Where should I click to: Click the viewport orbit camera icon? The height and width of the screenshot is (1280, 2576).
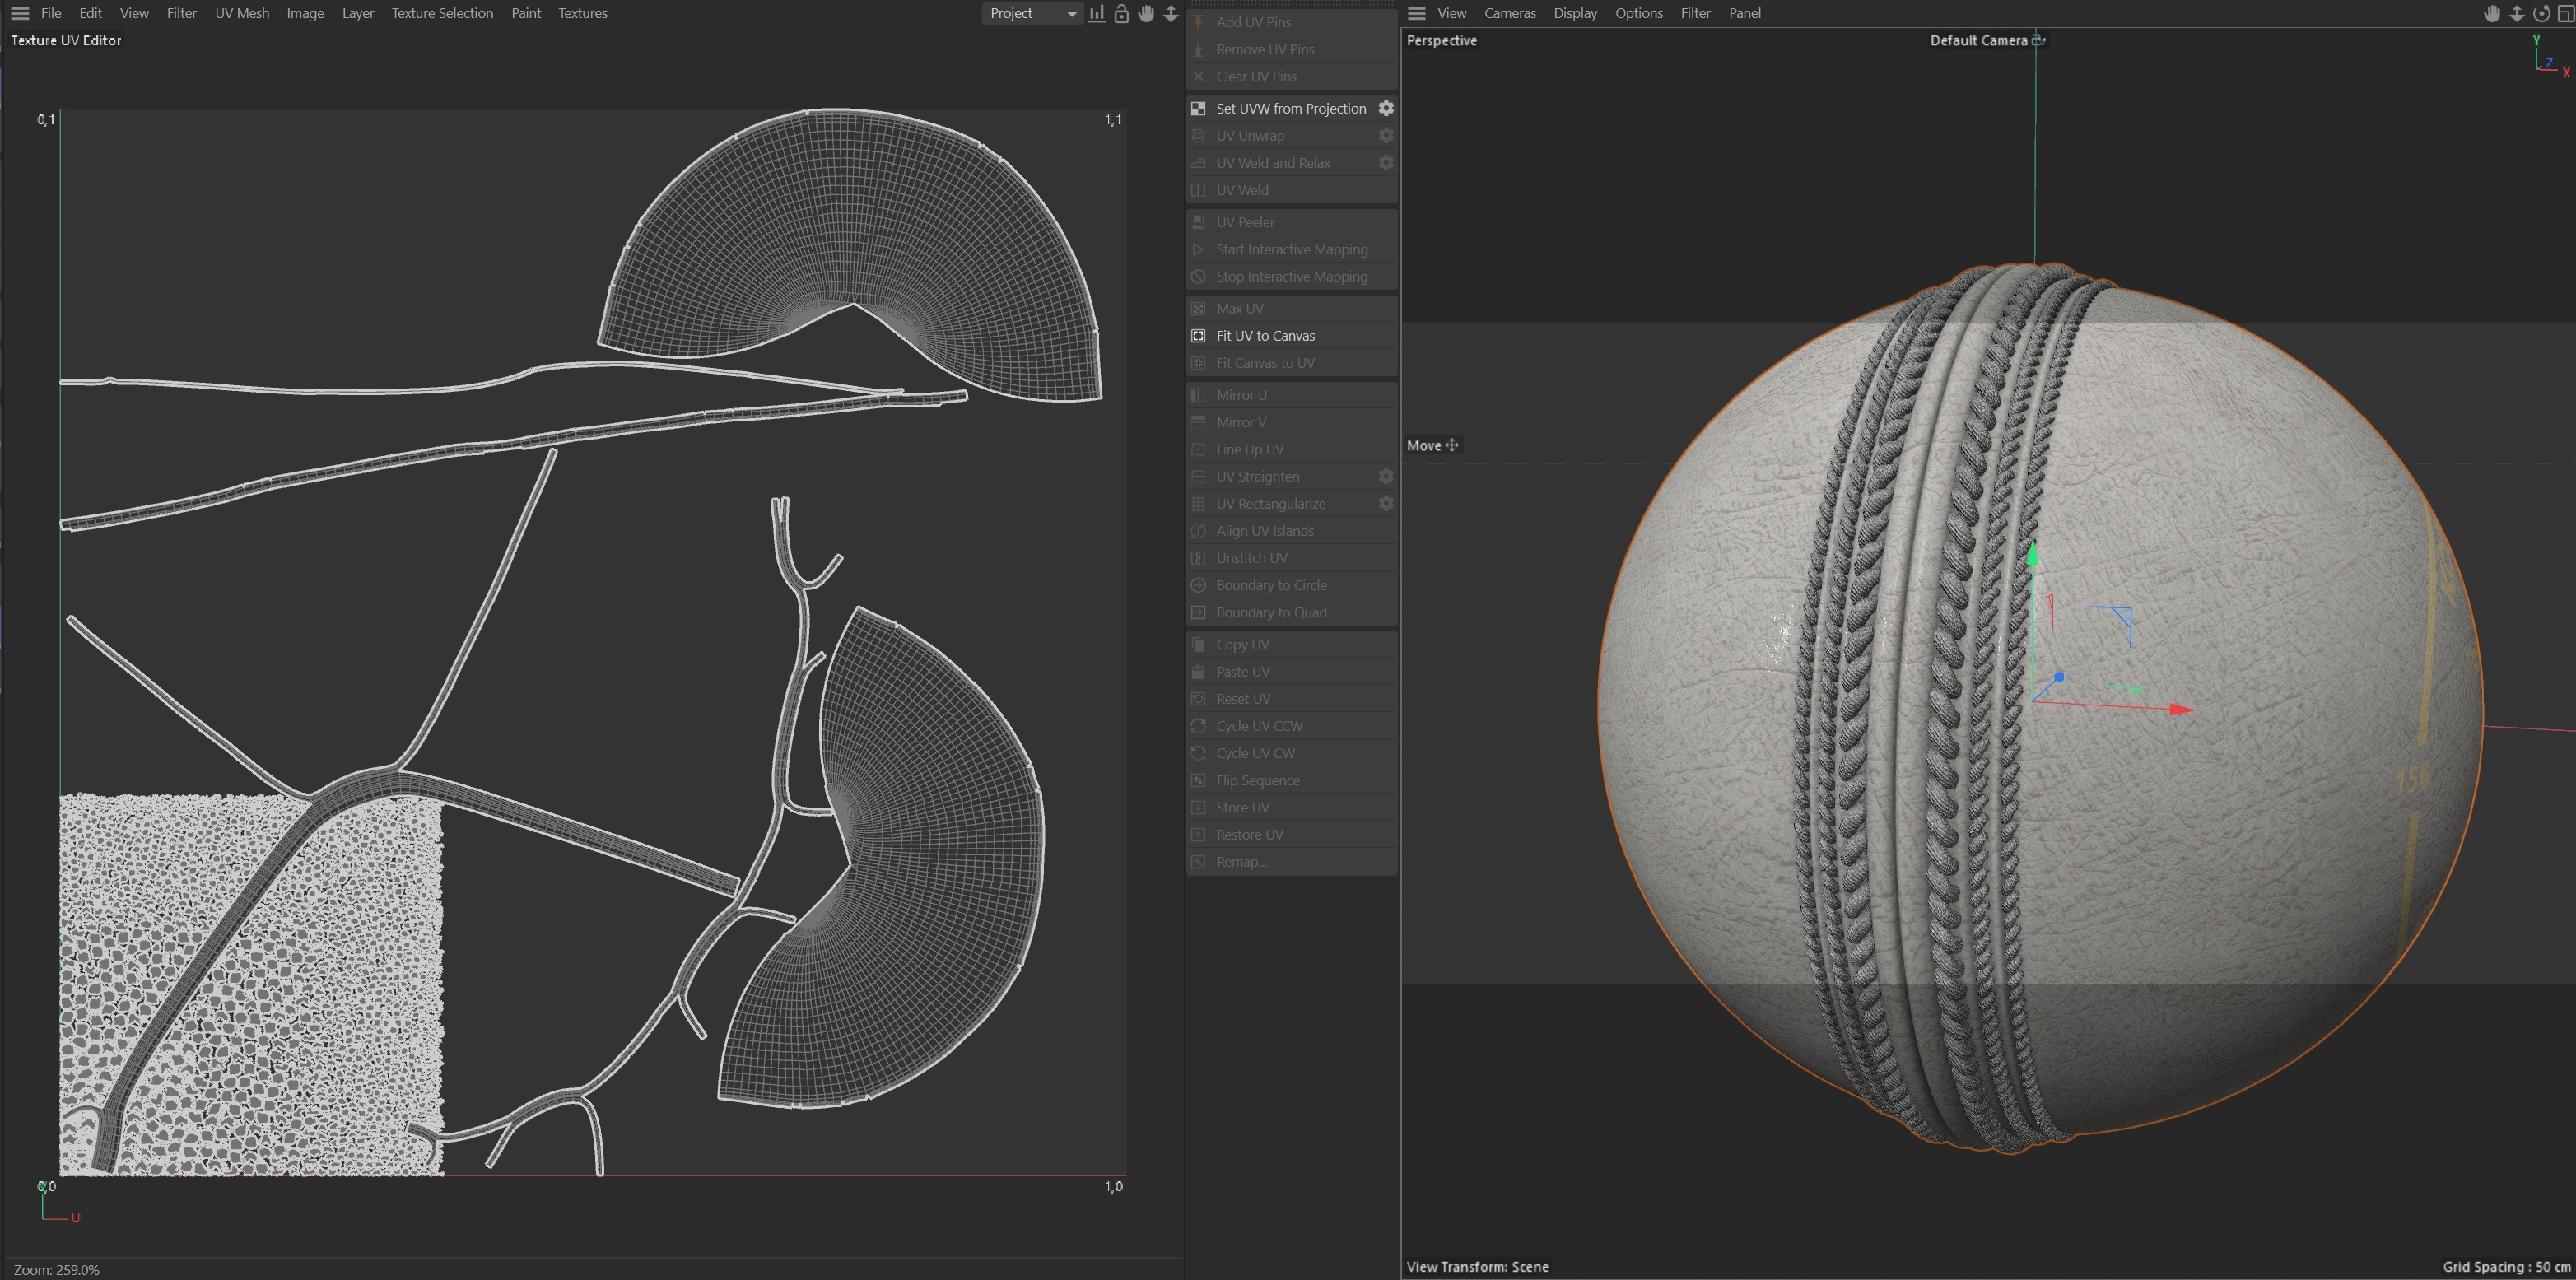coord(2541,13)
